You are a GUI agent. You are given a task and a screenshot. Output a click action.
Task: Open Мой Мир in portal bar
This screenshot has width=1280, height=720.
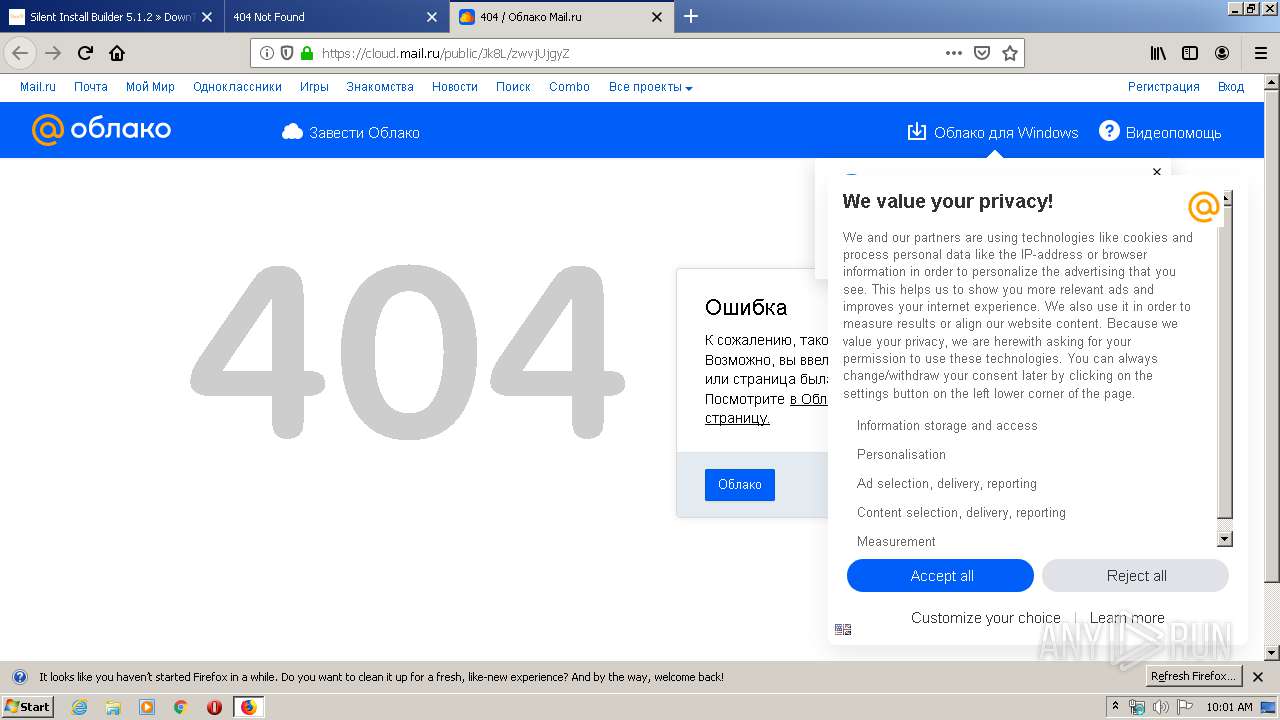(x=150, y=87)
